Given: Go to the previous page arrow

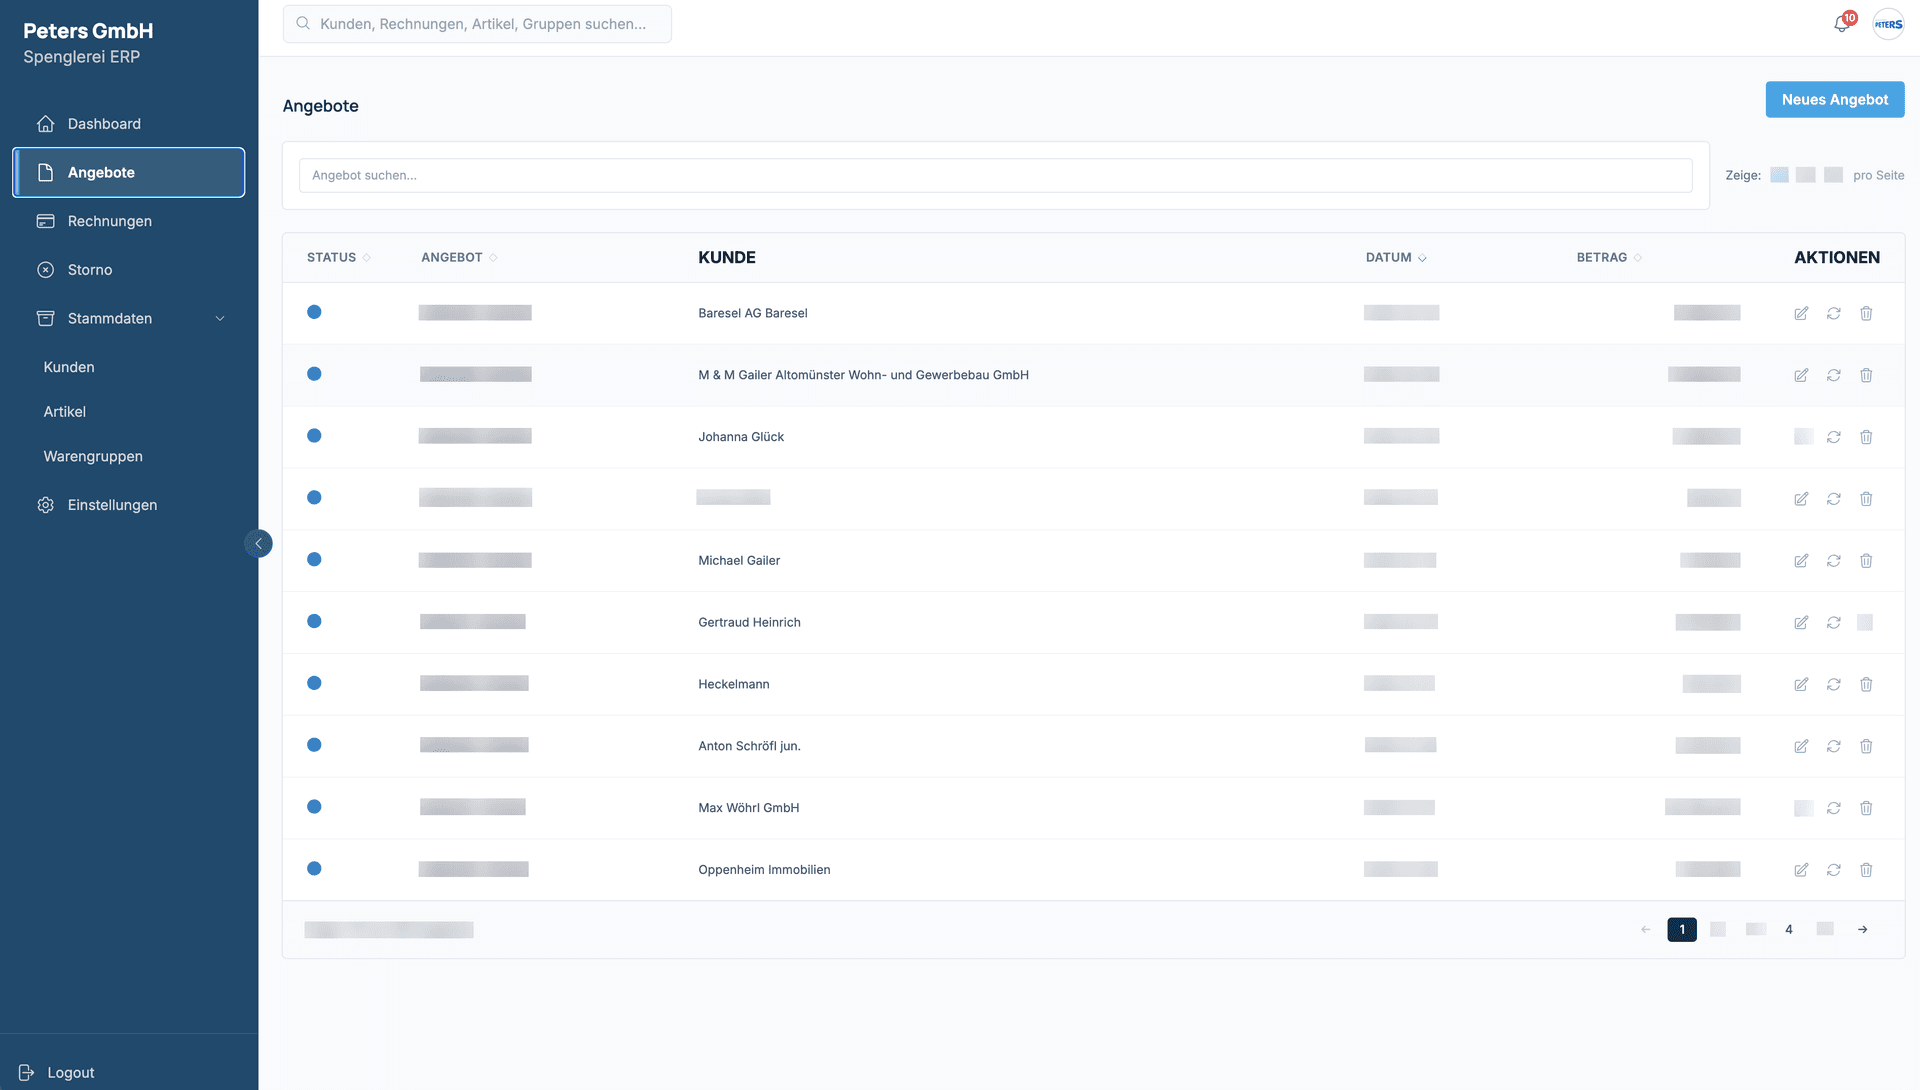Looking at the screenshot, I should 1645,930.
